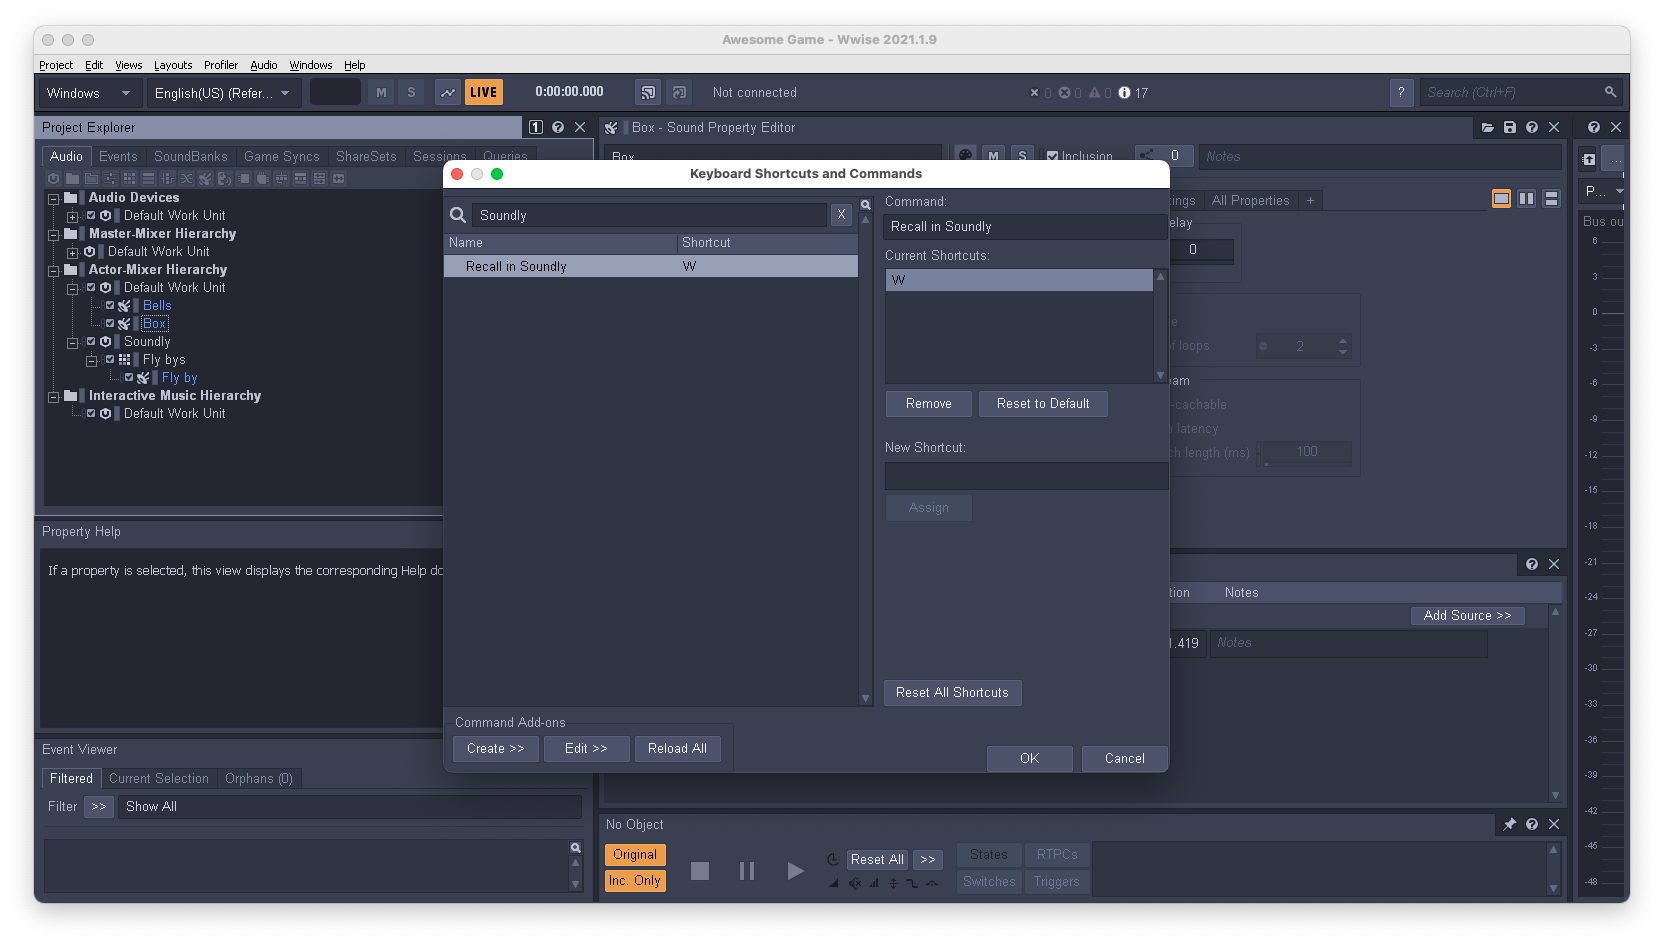Image resolution: width=1664 pixels, height=945 pixels.
Task: Toggle the Box inclusion checkbox in tree
Action: 110,324
